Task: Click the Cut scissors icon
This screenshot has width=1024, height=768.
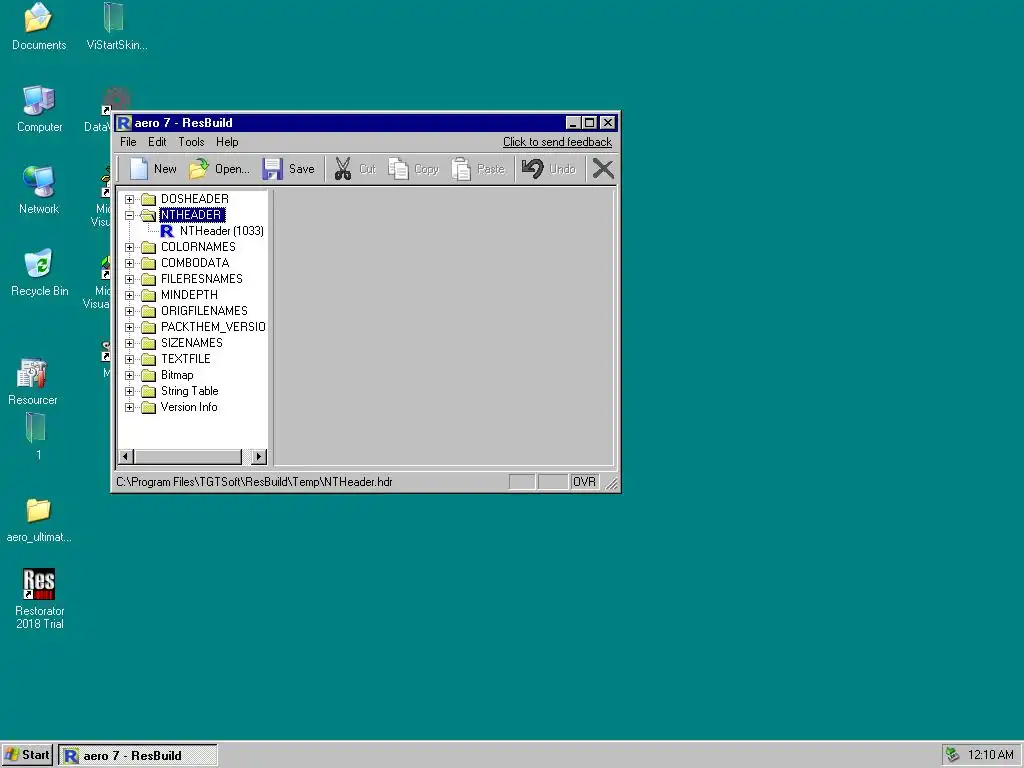Action: 343,169
